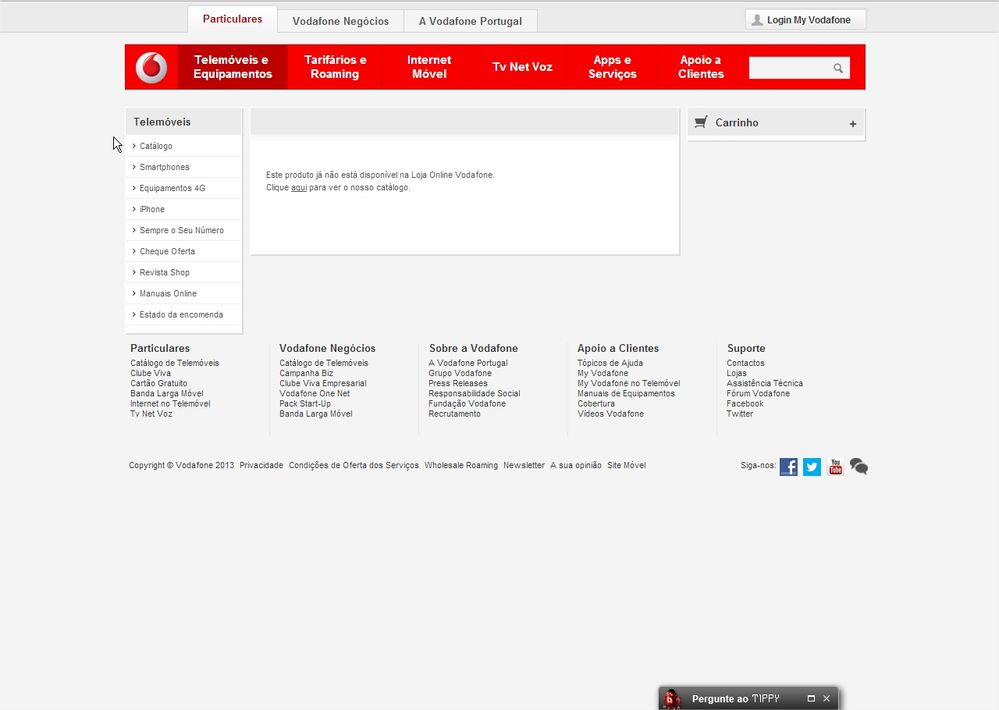Open Vodafone YouTube channel icon
The width and height of the screenshot is (999, 710).
(835, 466)
